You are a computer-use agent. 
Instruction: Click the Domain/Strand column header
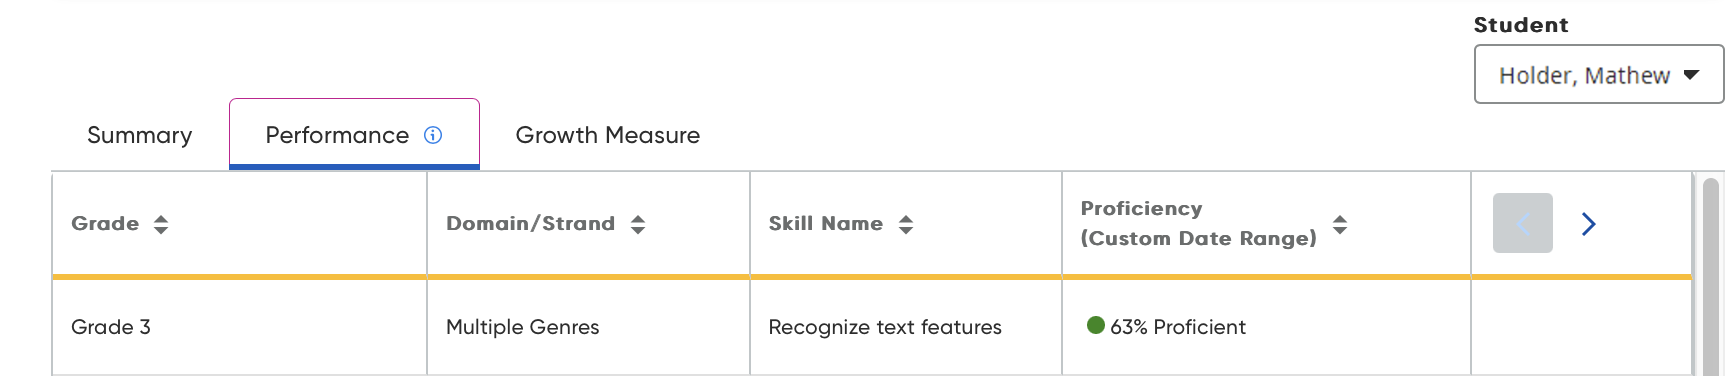coord(530,224)
